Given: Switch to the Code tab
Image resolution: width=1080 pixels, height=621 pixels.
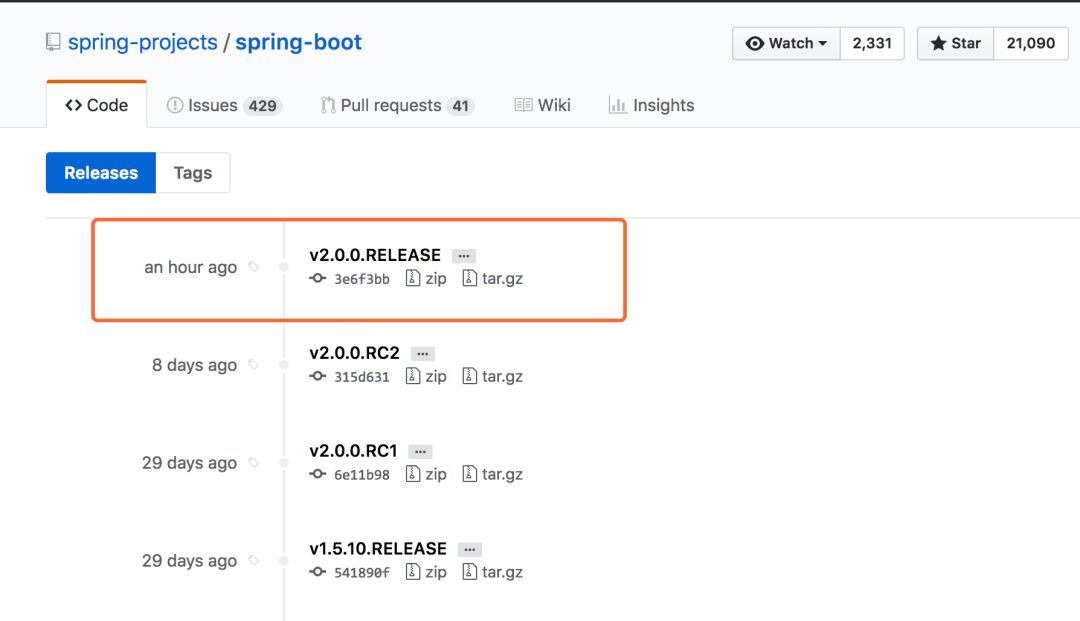Looking at the screenshot, I should coord(96,105).
